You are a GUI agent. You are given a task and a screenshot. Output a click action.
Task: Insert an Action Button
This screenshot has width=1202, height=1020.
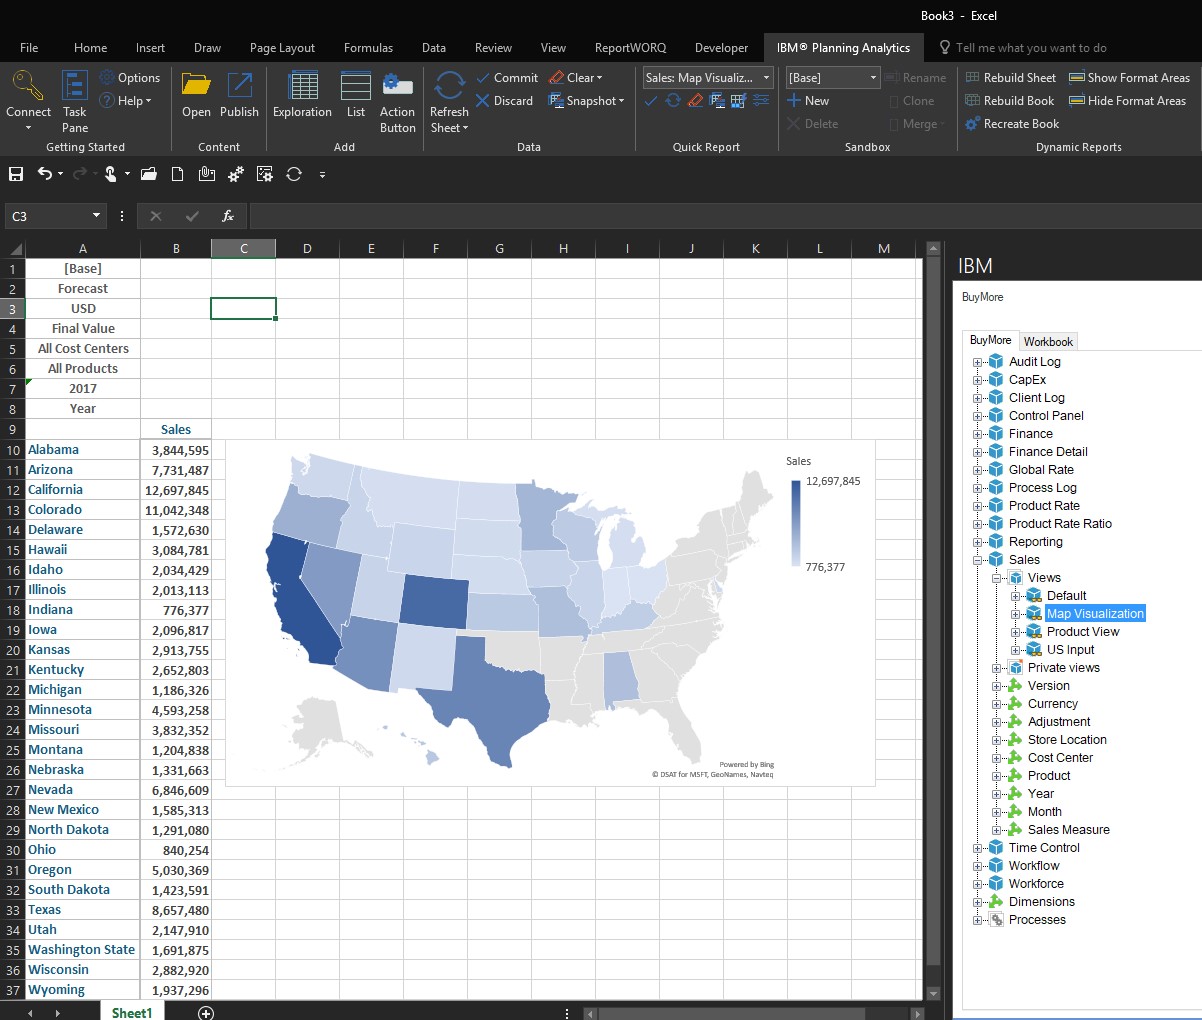[398, 101]
